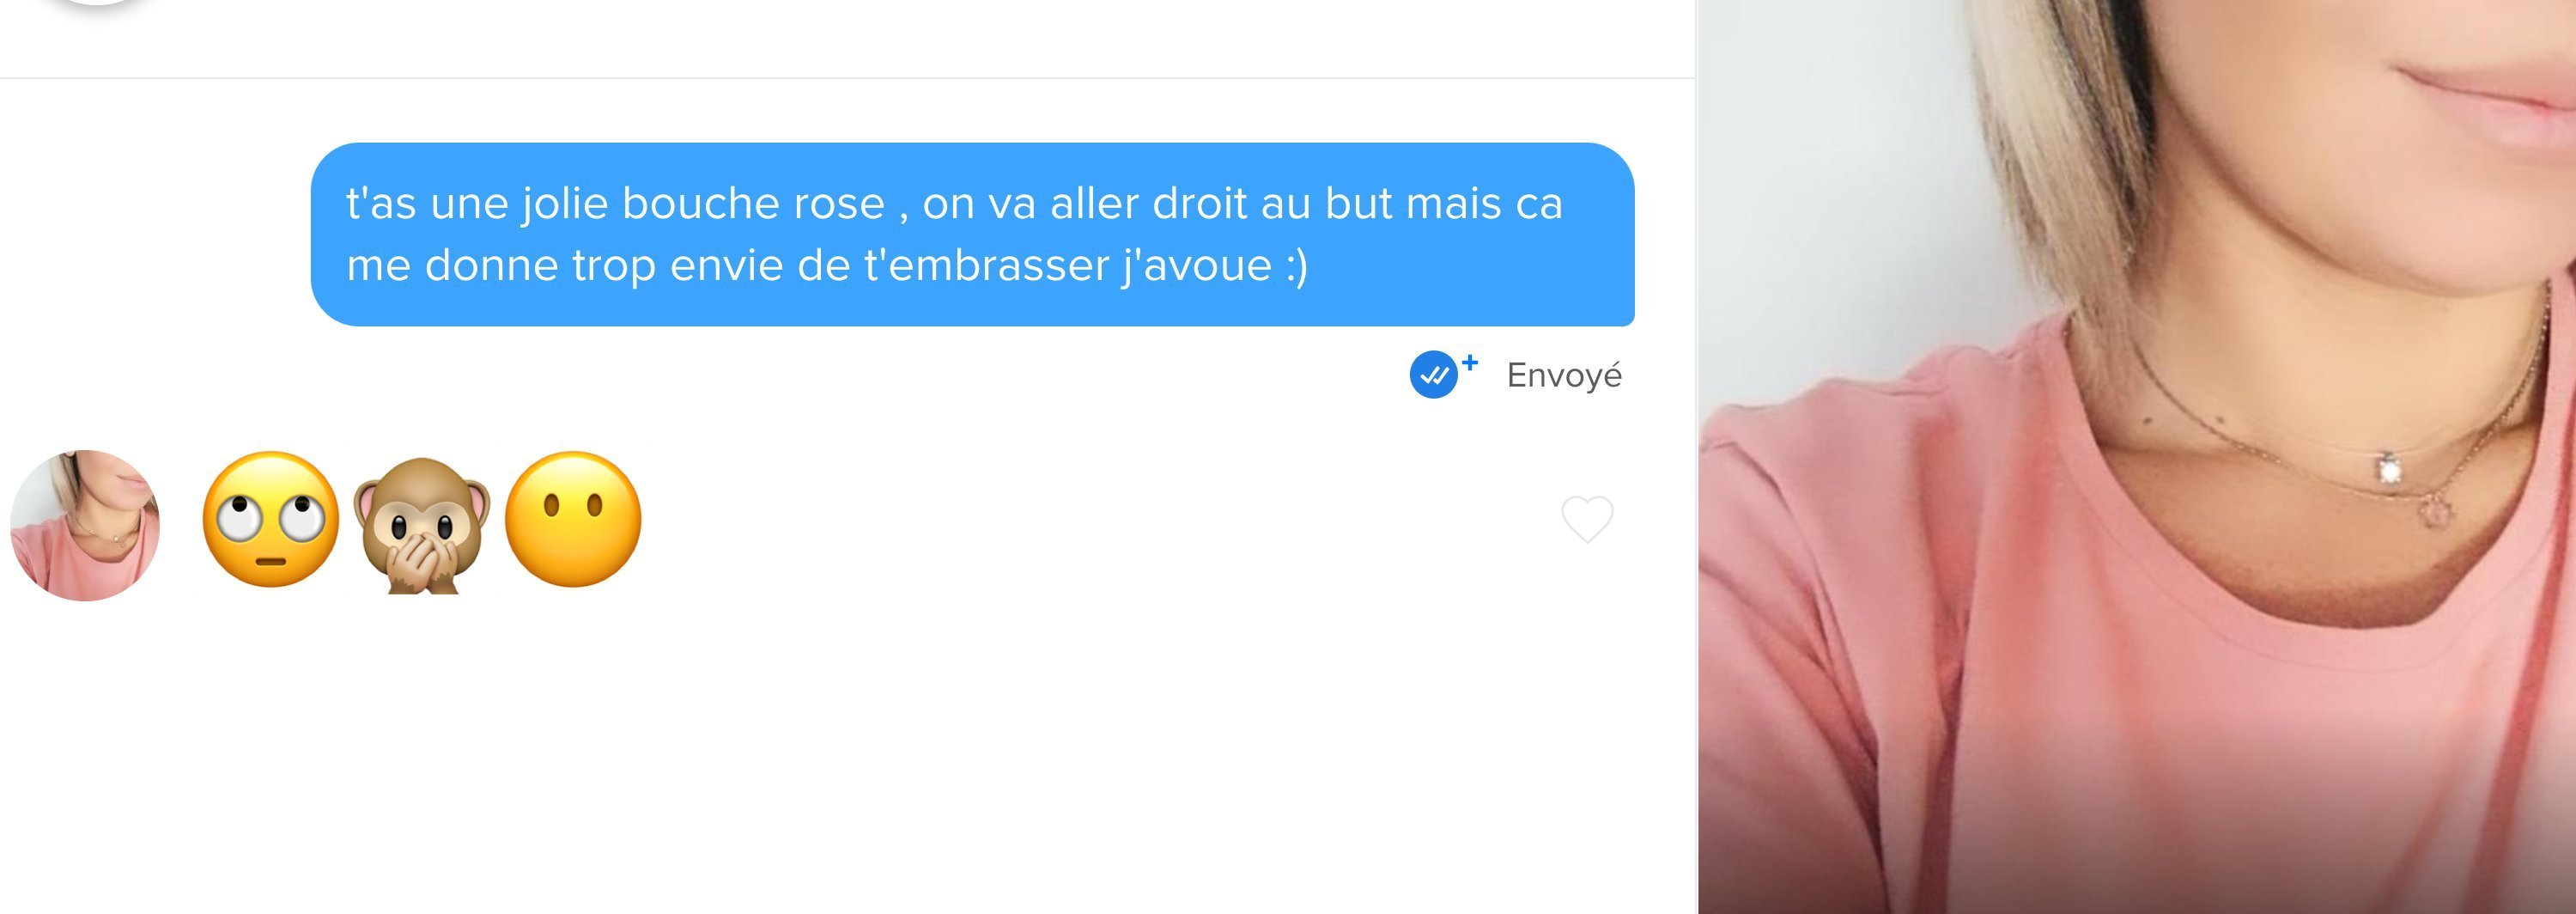Click the ":)" smiley ending the message
The width and height of the screenshot is (2576, 914).
(x=1296, y=266)
